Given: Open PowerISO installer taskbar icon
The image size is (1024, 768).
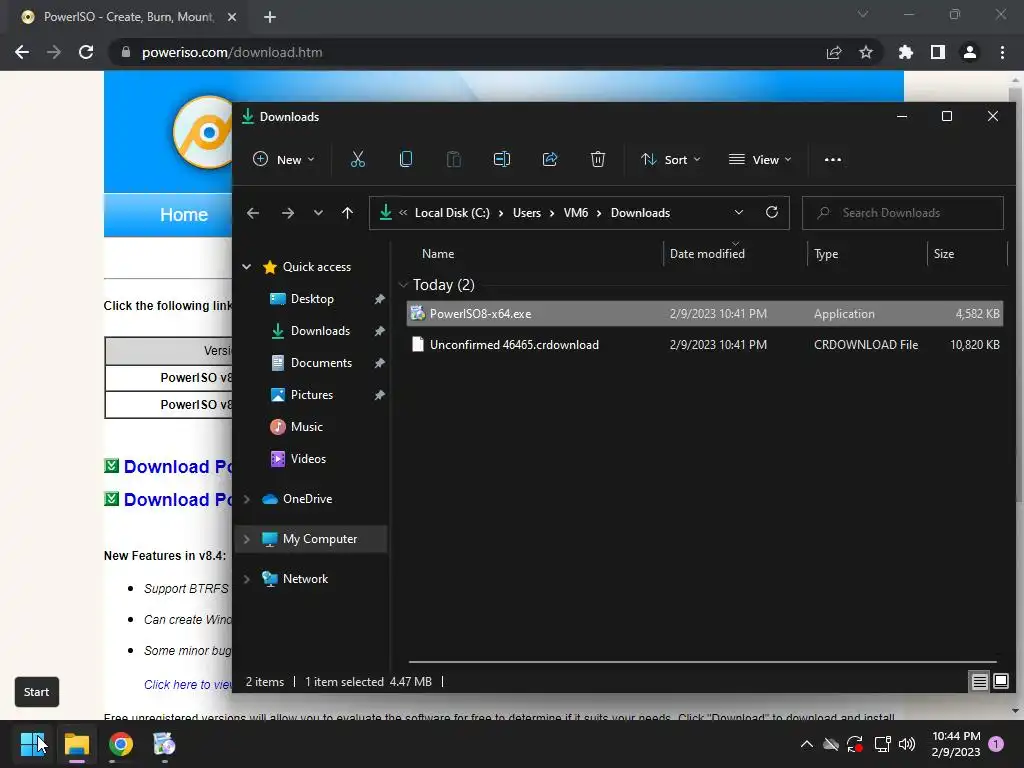Looking at the screenshot, I should coord(164,744).
